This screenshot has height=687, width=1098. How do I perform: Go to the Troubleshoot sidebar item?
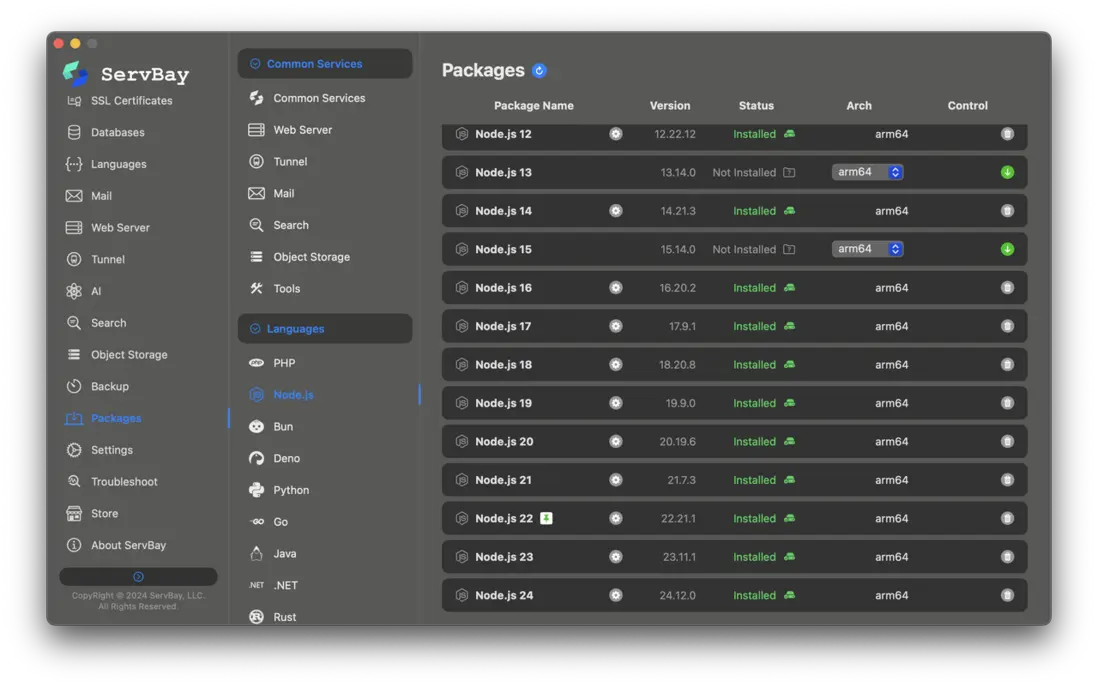click(x=124, y=482)
